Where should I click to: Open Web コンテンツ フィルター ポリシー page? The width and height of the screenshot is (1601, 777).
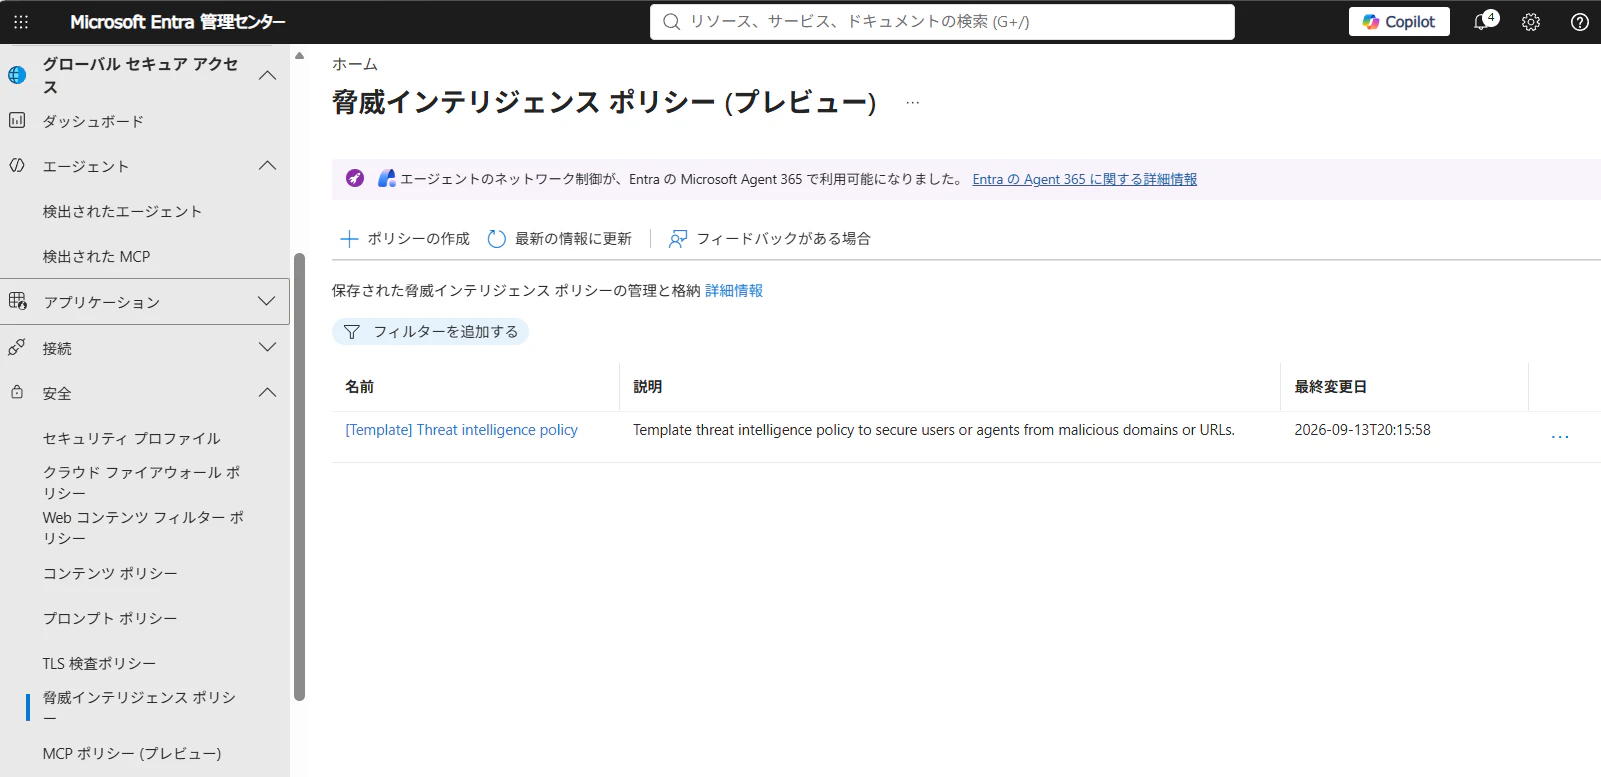(x=143, y=527)
